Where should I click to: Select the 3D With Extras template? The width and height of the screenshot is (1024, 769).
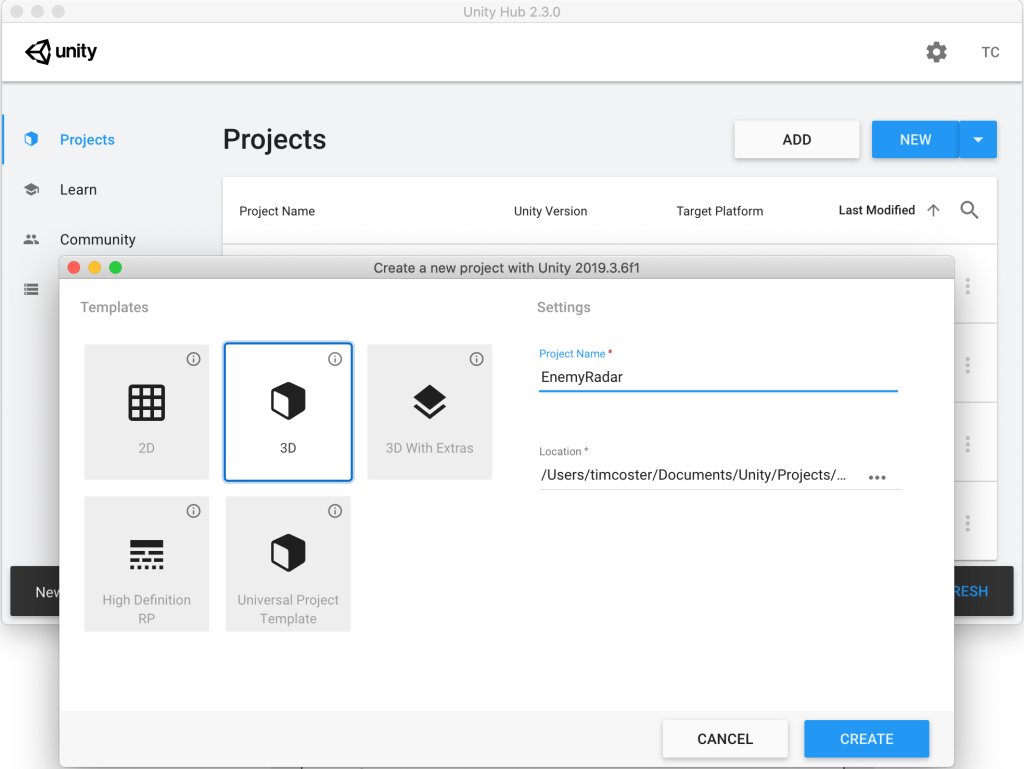pos(429,411)
